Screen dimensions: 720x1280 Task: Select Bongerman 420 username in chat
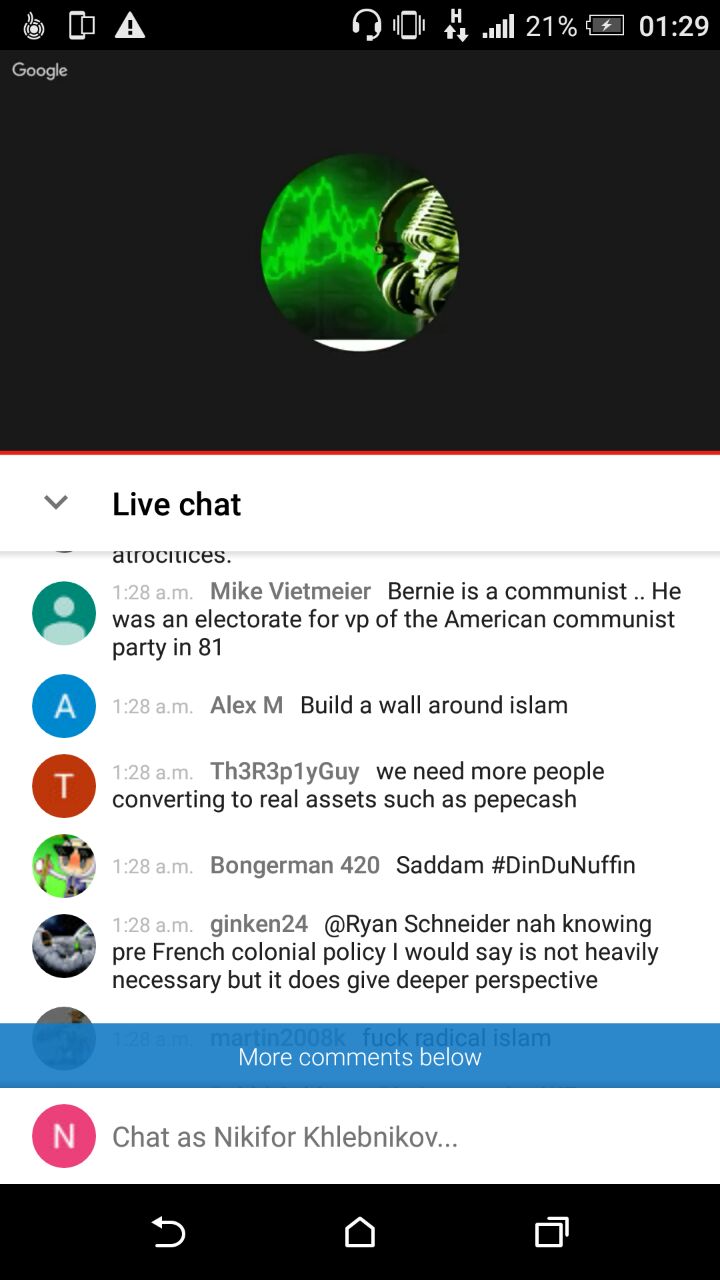coord(295,865)
